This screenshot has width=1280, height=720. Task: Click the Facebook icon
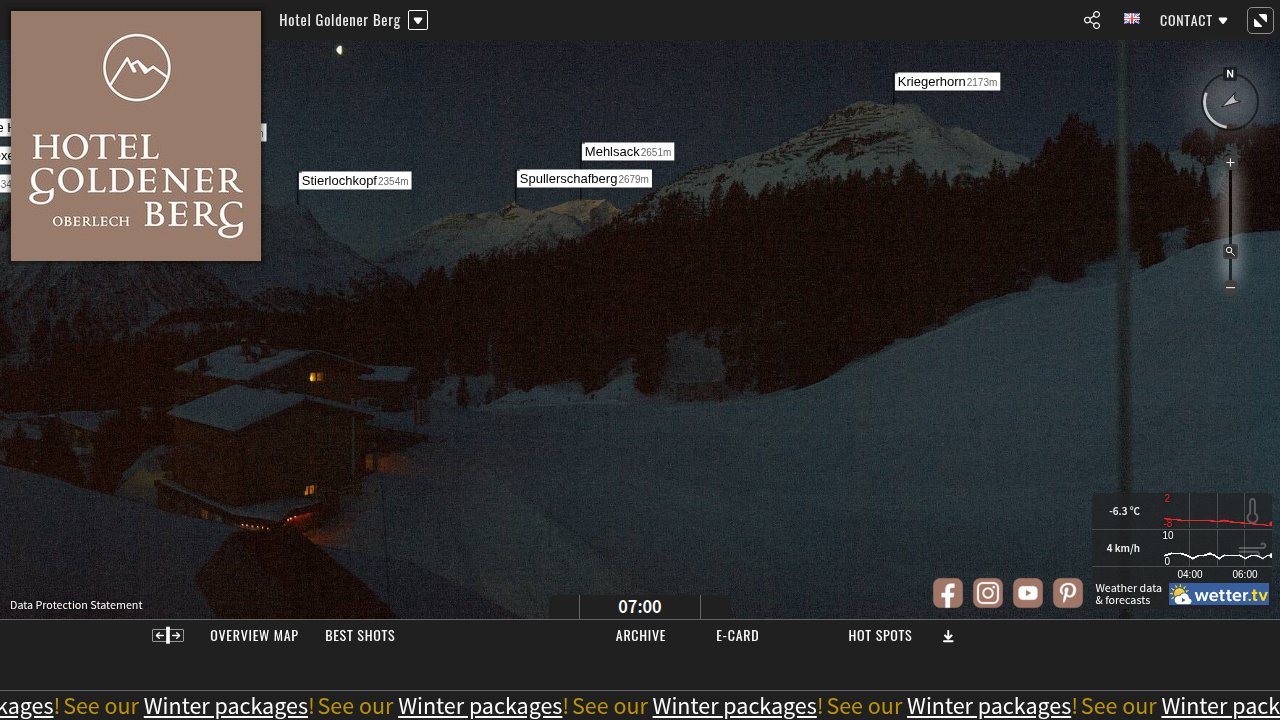click(948, 593)
